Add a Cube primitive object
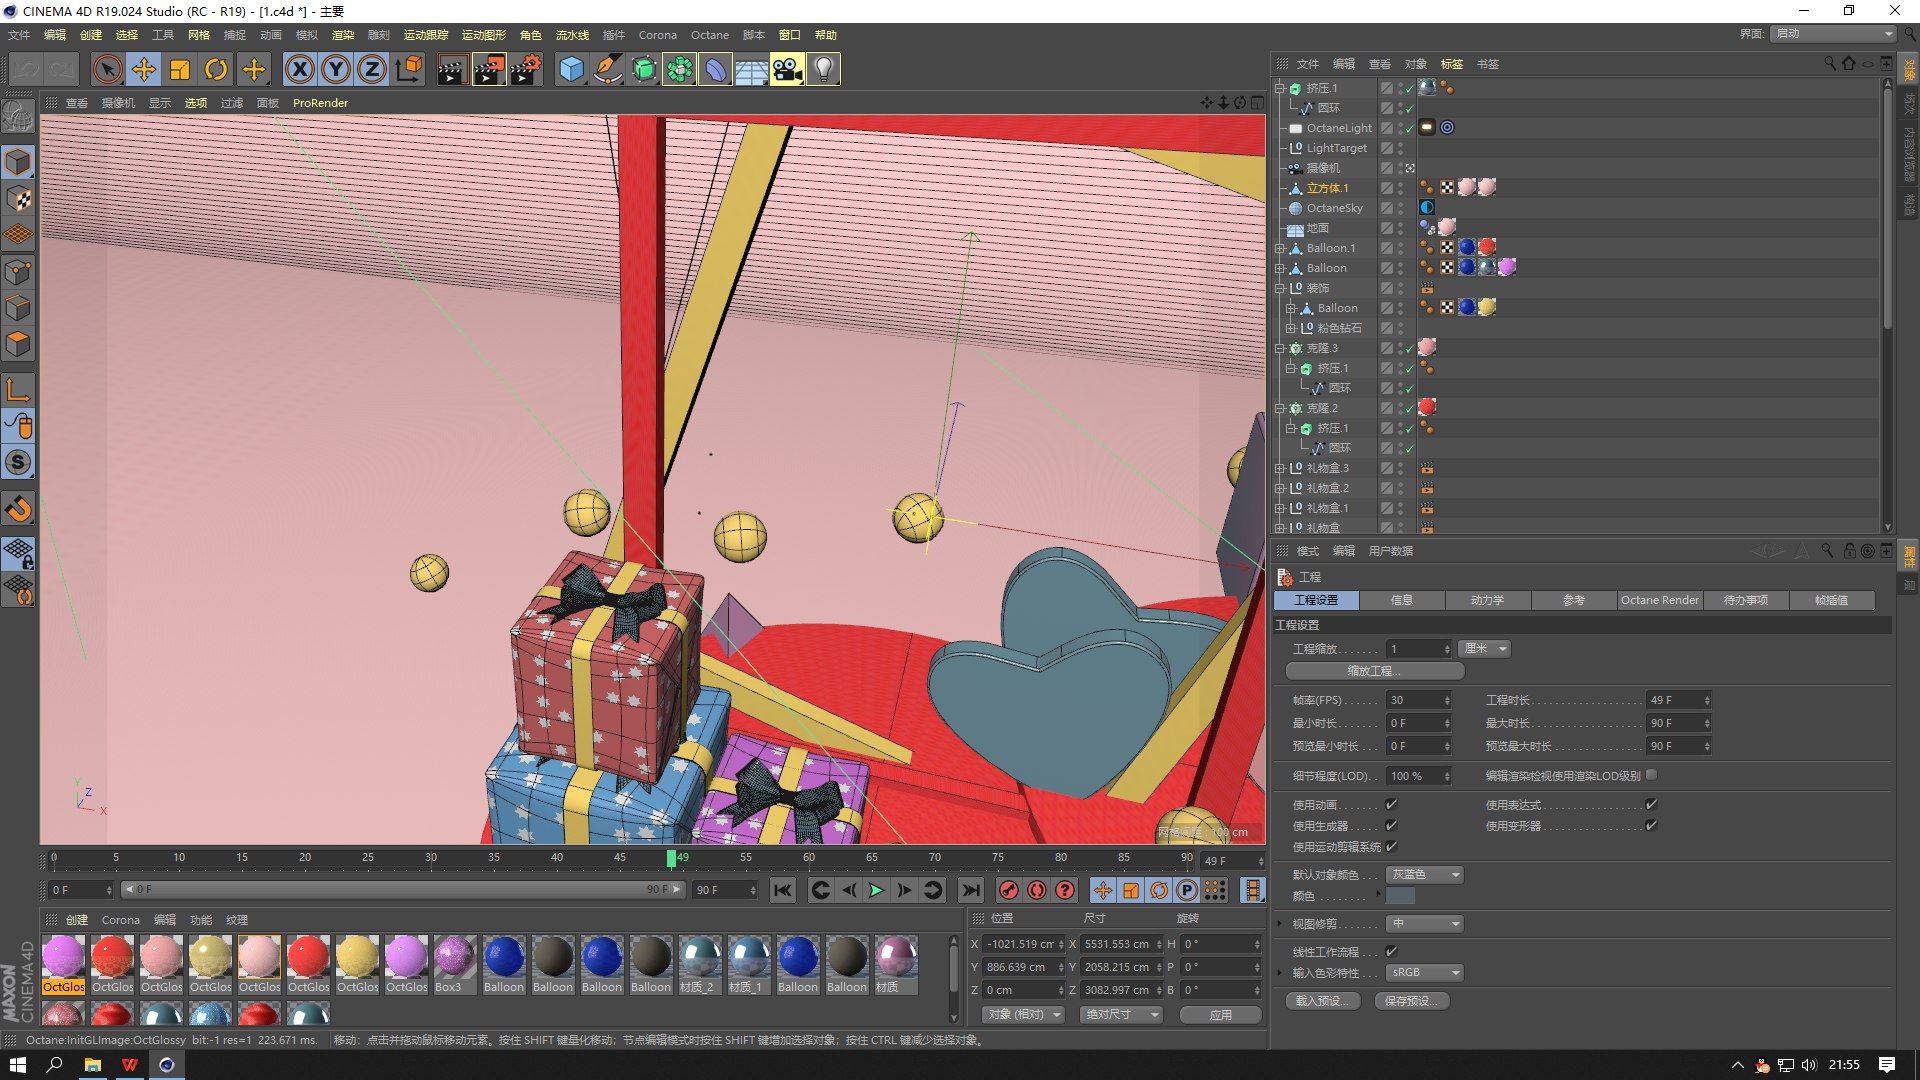Viewport: 1920px width, 1080px height. [571, 69]
